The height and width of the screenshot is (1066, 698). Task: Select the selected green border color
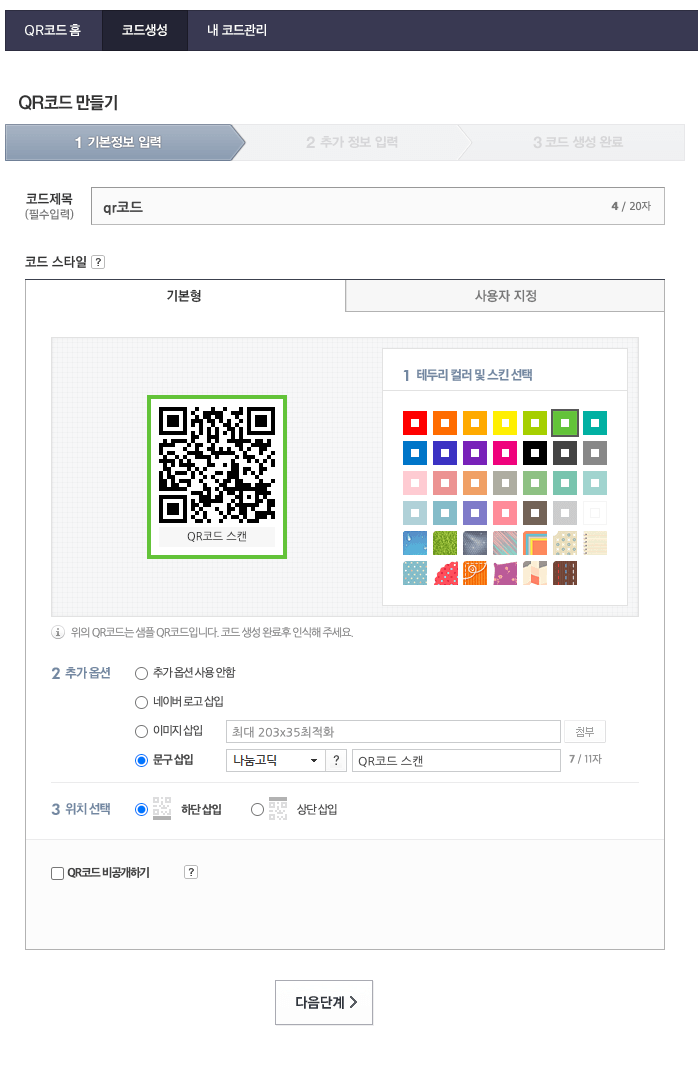click(x=565, y=423)
